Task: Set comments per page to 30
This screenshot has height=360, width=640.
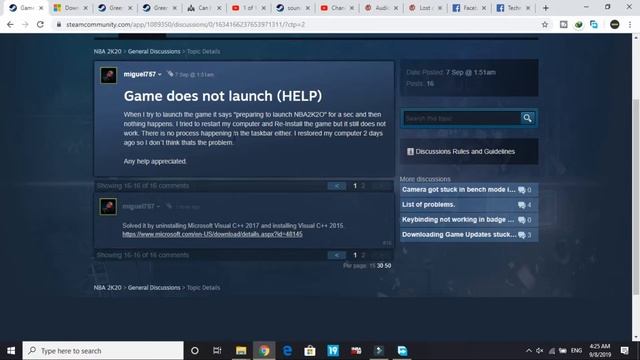Action: click(x=380, y=266)
